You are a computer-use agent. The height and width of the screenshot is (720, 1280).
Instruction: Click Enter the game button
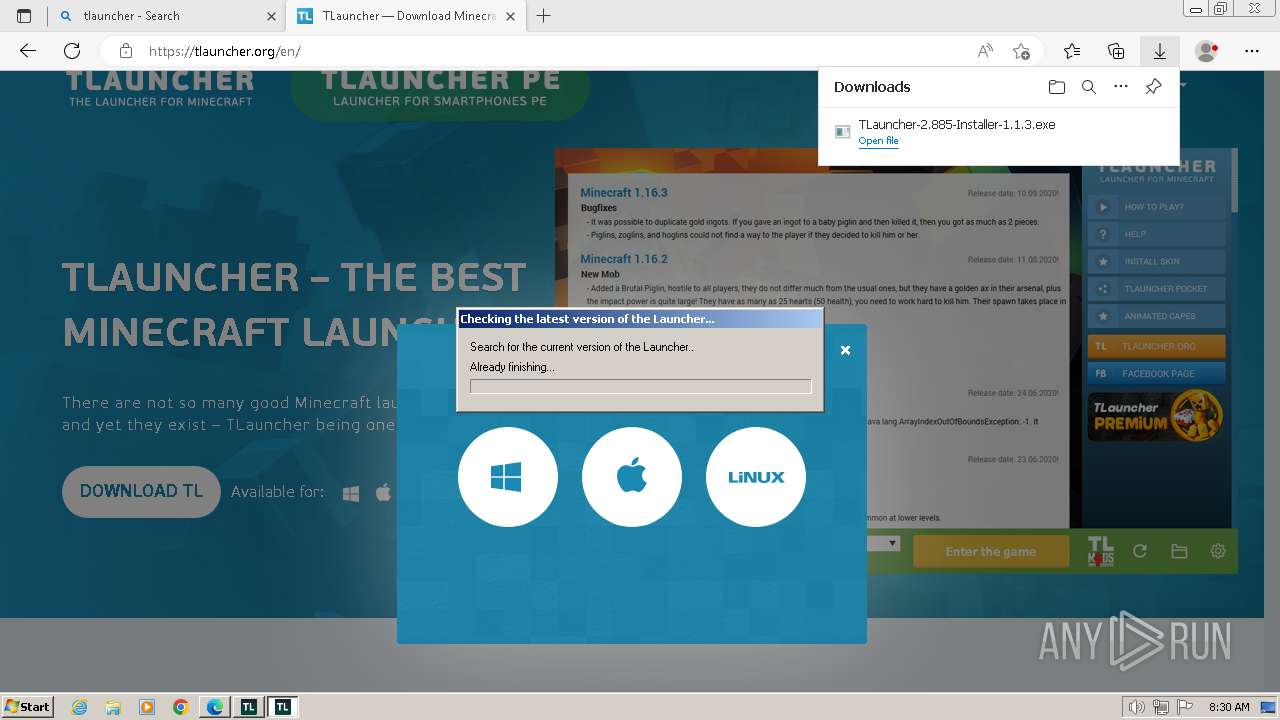[x=990, y=551]
